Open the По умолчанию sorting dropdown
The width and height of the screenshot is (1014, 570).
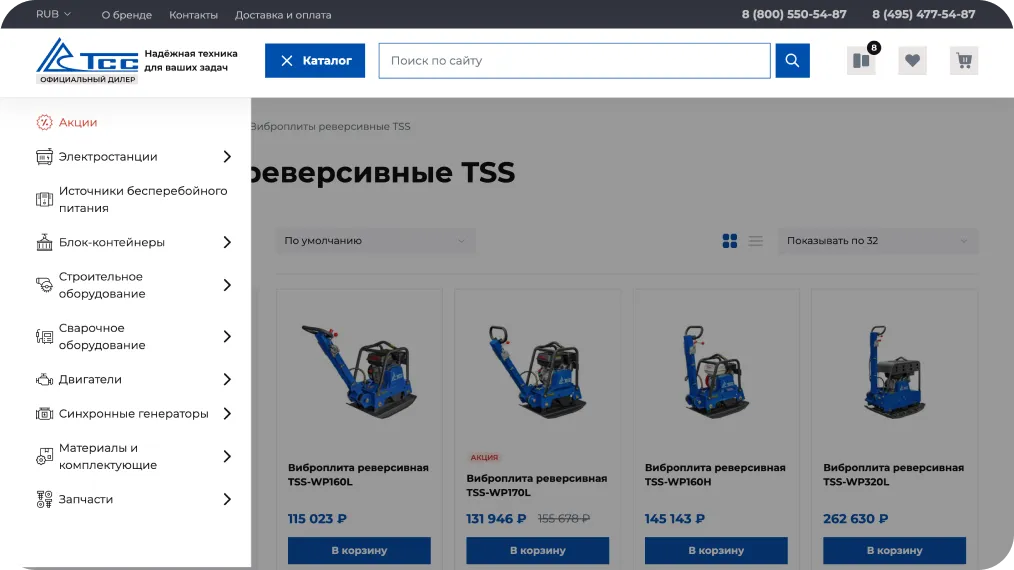376,241
